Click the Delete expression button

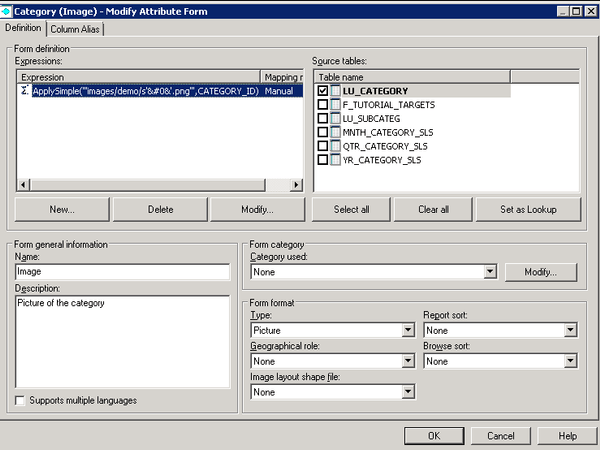click(160, 209)
